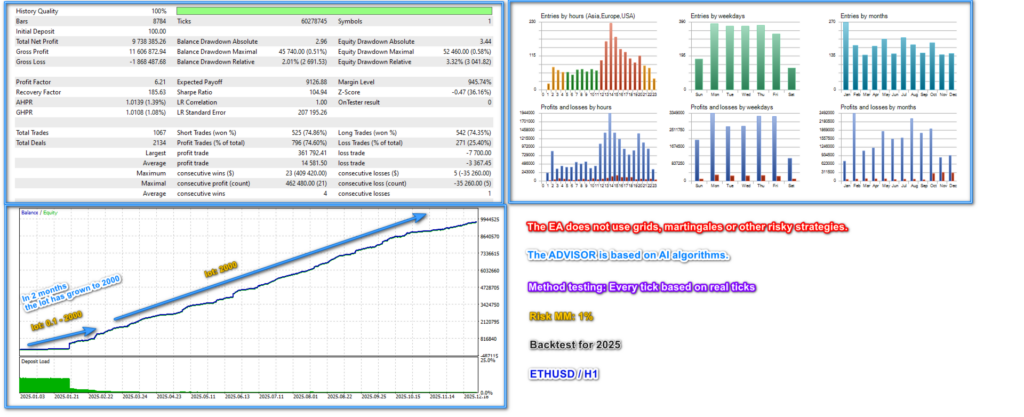Click Profit Trades (% of total) value 796 (74.60%)
The width and height of the screenshot is (1024, 417).
click(310, 142)
